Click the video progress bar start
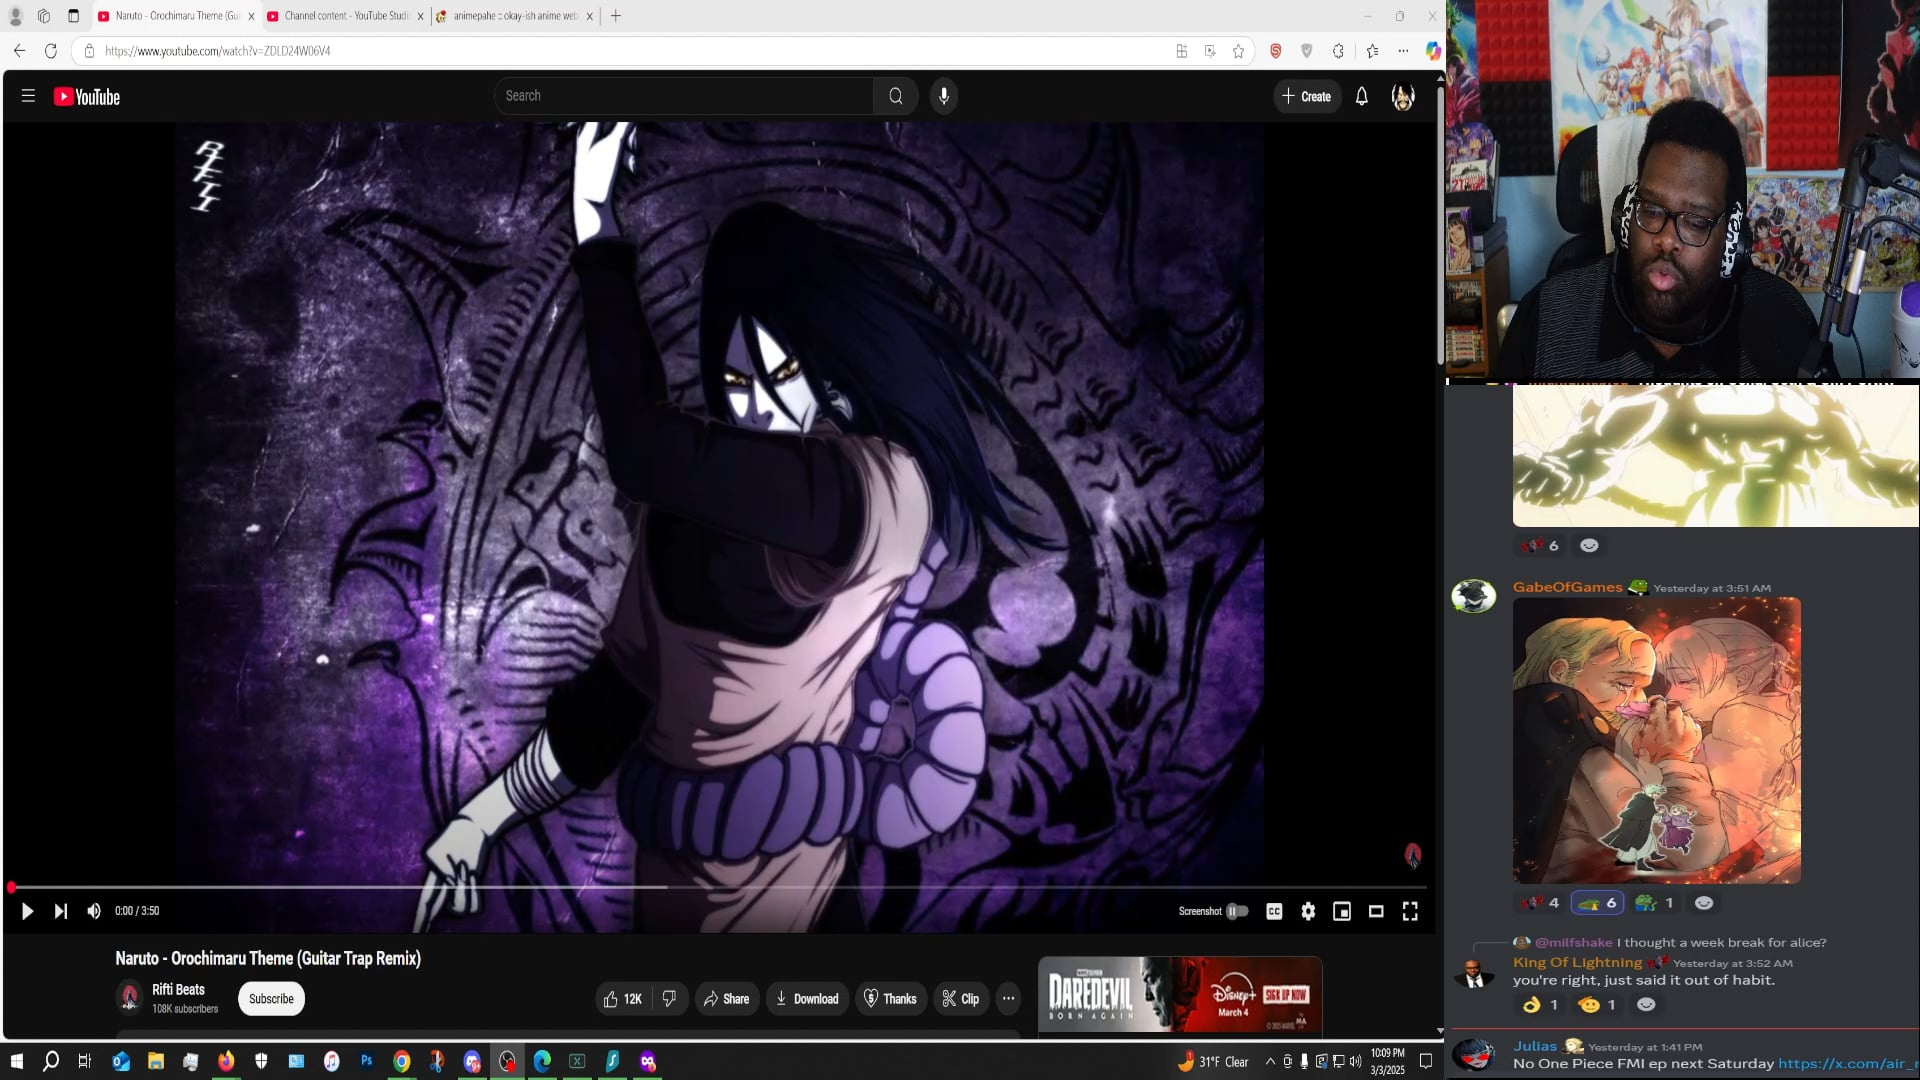The height and width of the screenshot is (1080, 1920). tap(12, 887)
